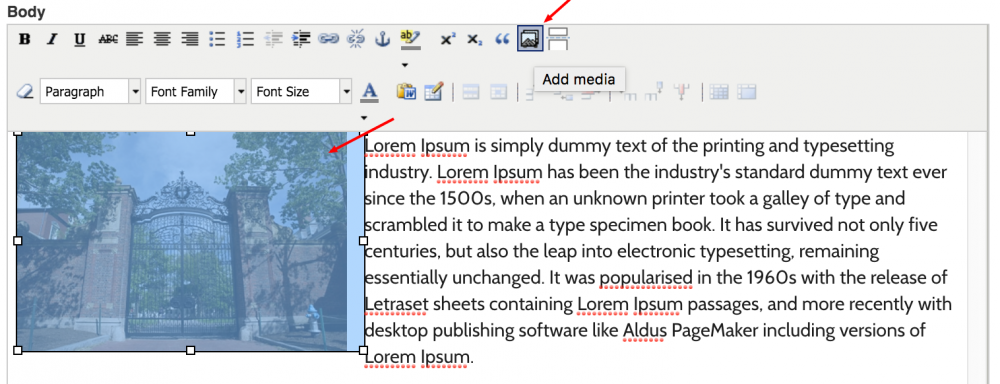Apply subscript formatting
The height and width of the screenshot is (384, 1000).
474,40
